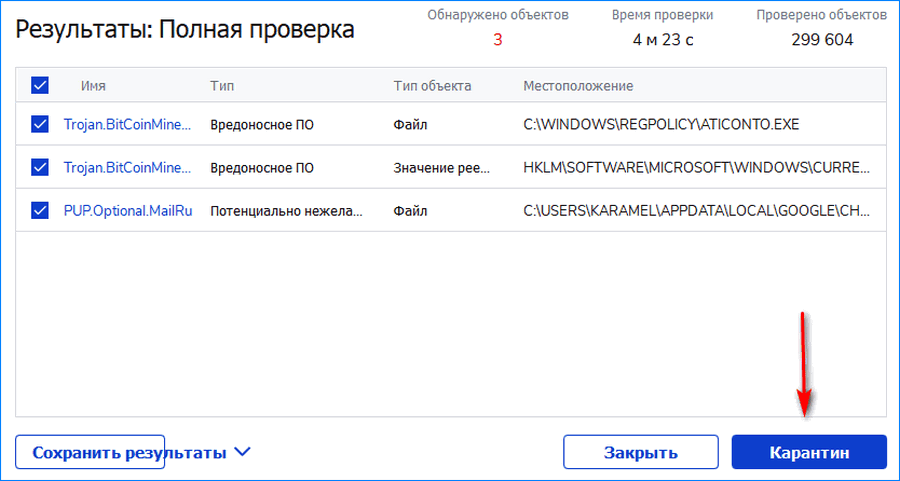The height and width of the screenshot is (481, 900).
Task: Expand the chevron next to Сохранить результаты
Action: [241, 452]
